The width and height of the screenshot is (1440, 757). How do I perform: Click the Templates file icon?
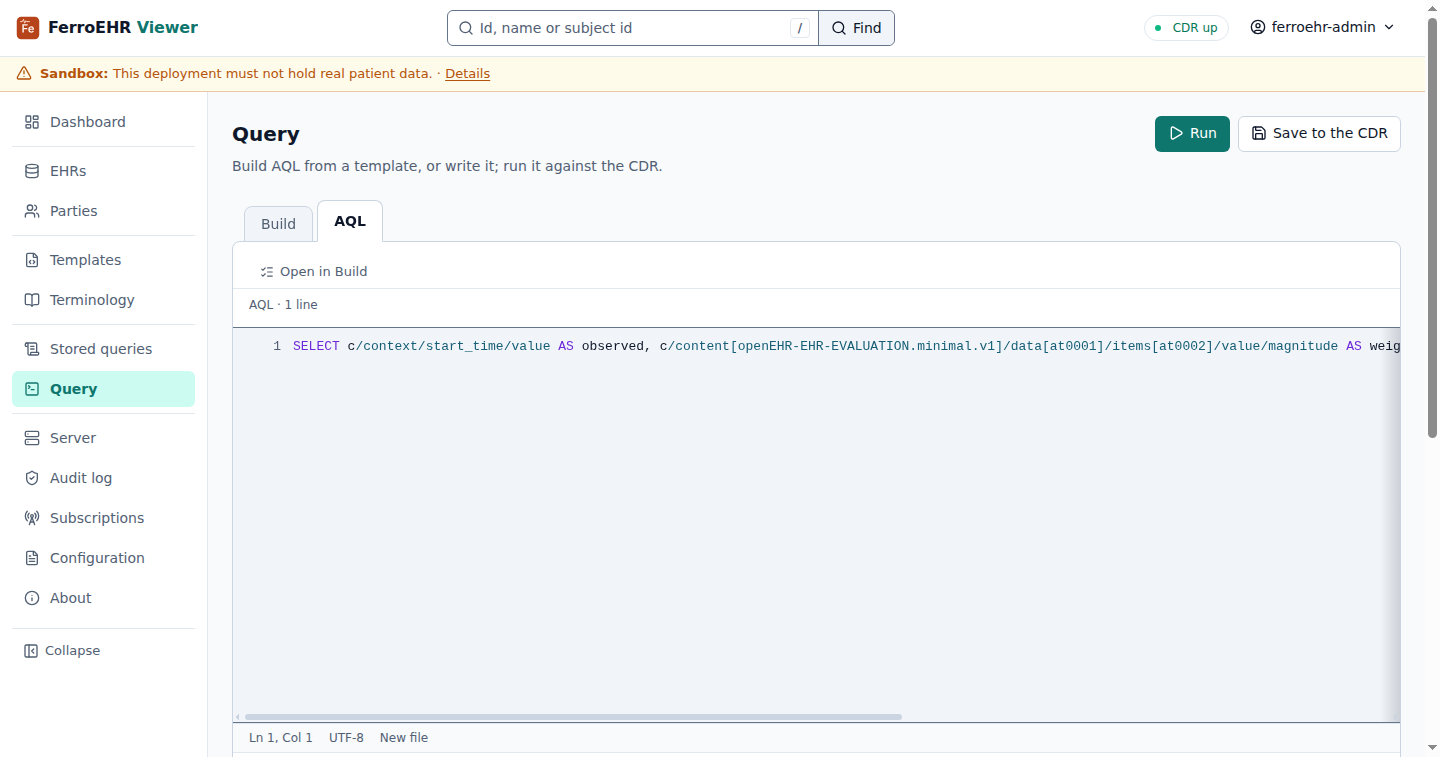coord(32,260)
